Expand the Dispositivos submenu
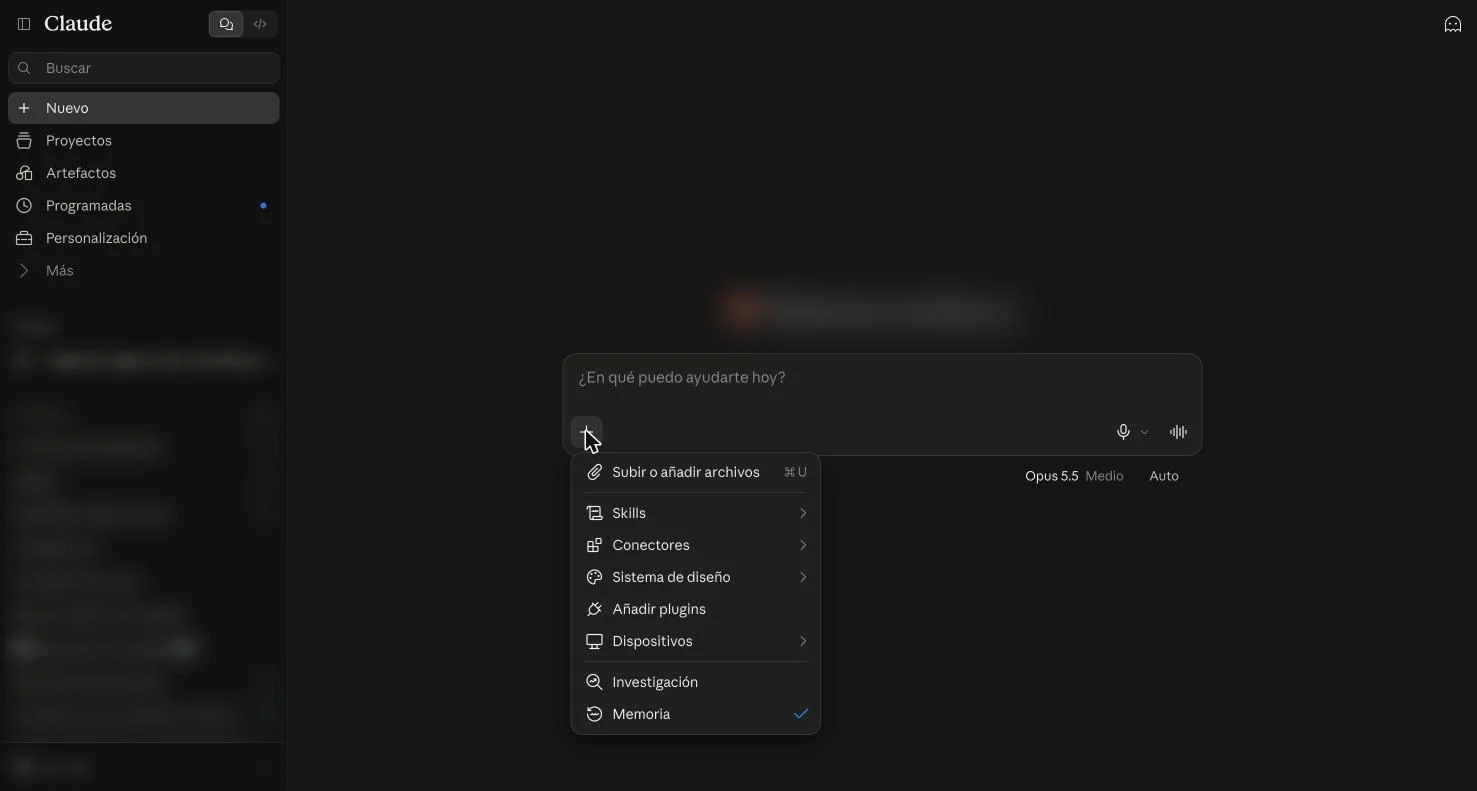This screenshot has height=791, width=1477. (x=696, y=641)
